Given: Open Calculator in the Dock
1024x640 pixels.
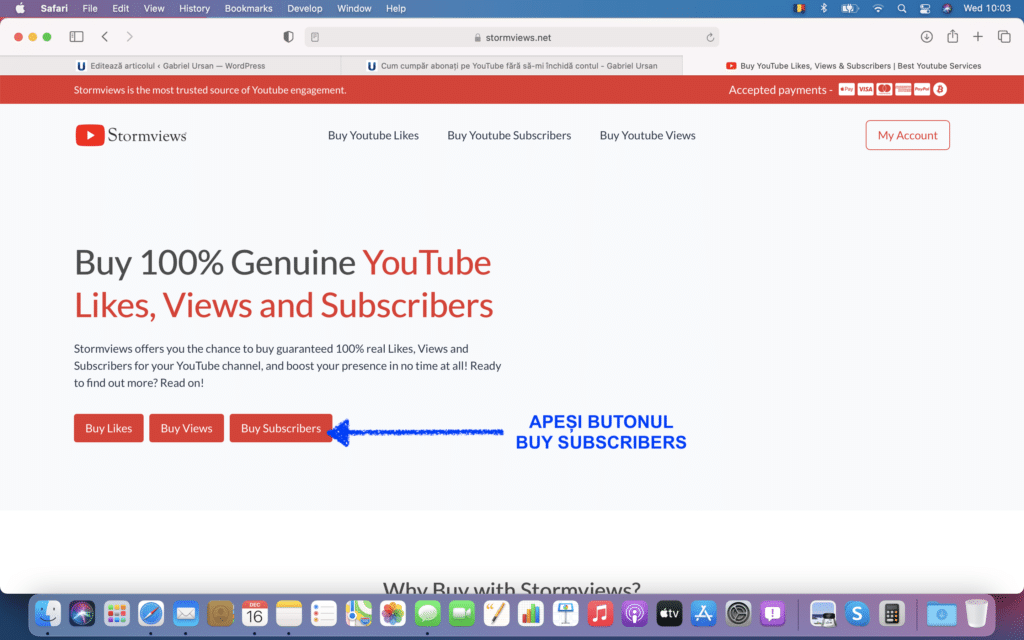Looking at the screenshot, I should pos(891,613).
